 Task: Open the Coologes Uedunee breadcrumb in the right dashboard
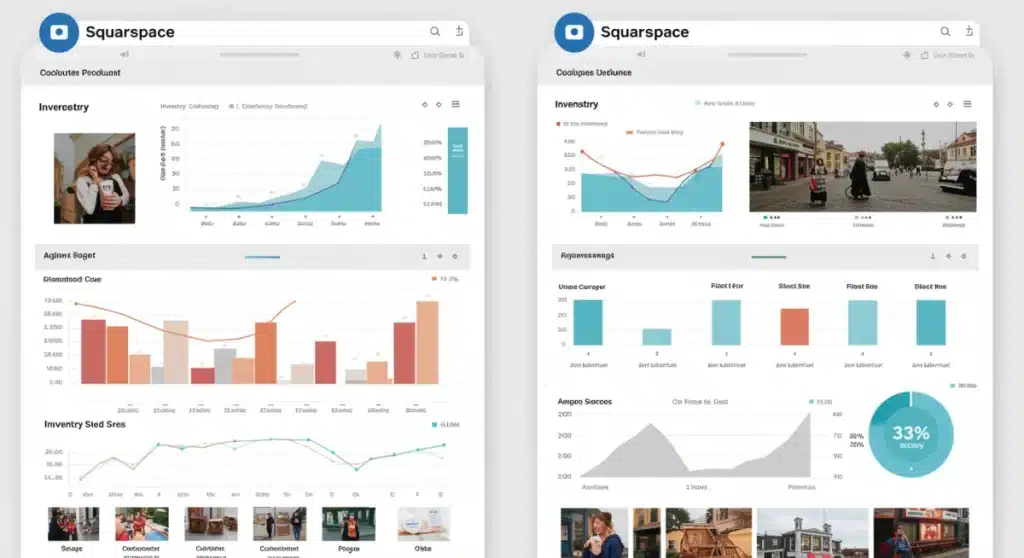[594, 73]
